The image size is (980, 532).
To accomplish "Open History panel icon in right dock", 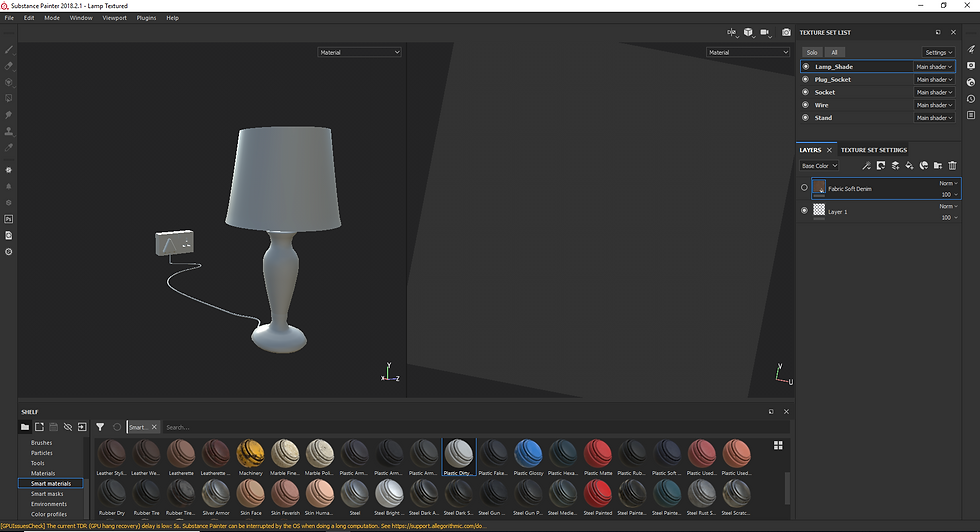I will pyautogui.click(x=971, y=99).
